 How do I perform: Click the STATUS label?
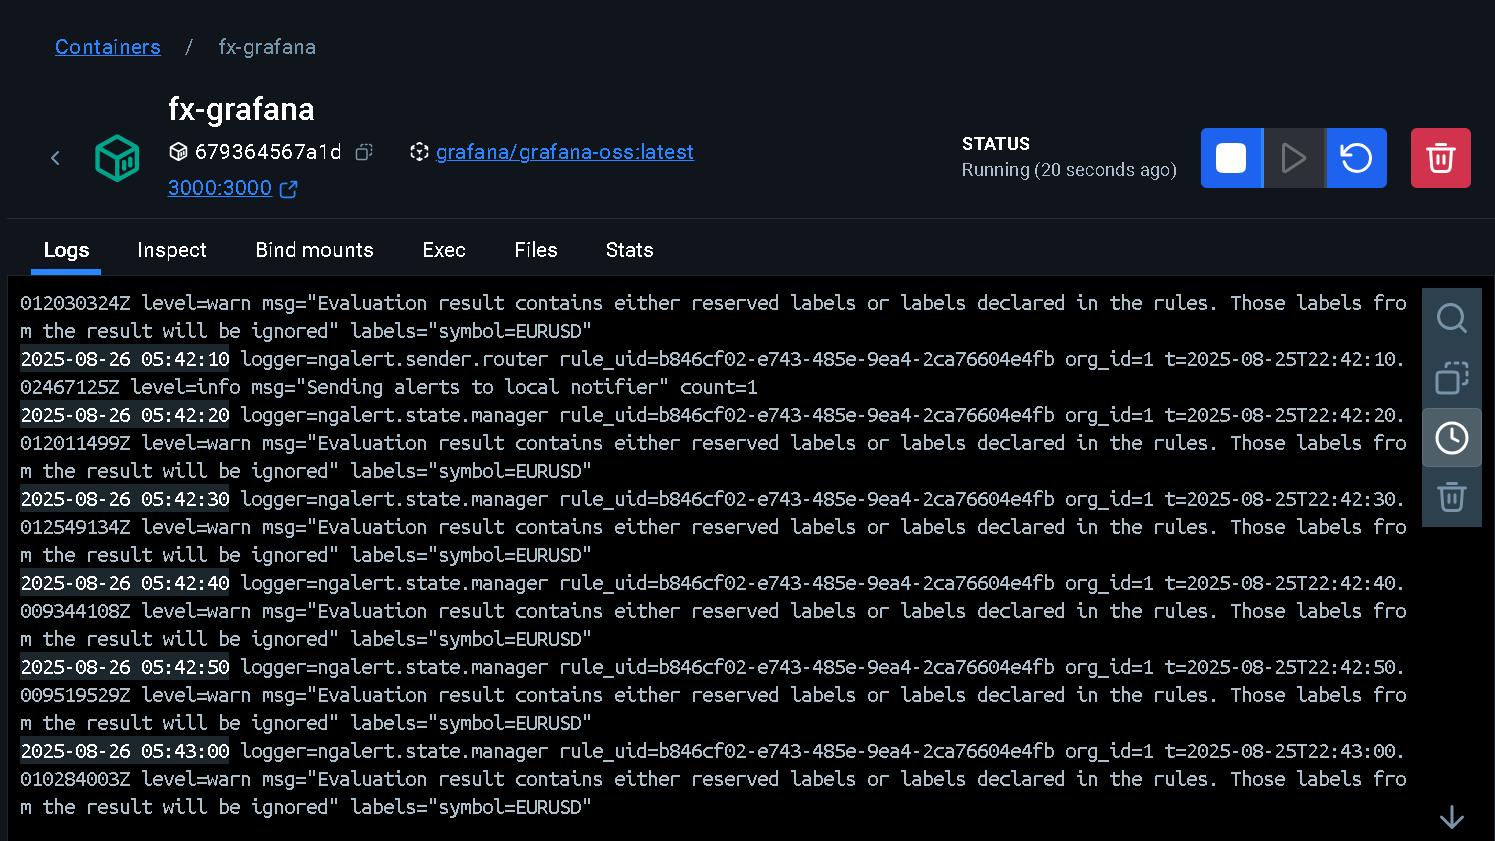[996, 144]
